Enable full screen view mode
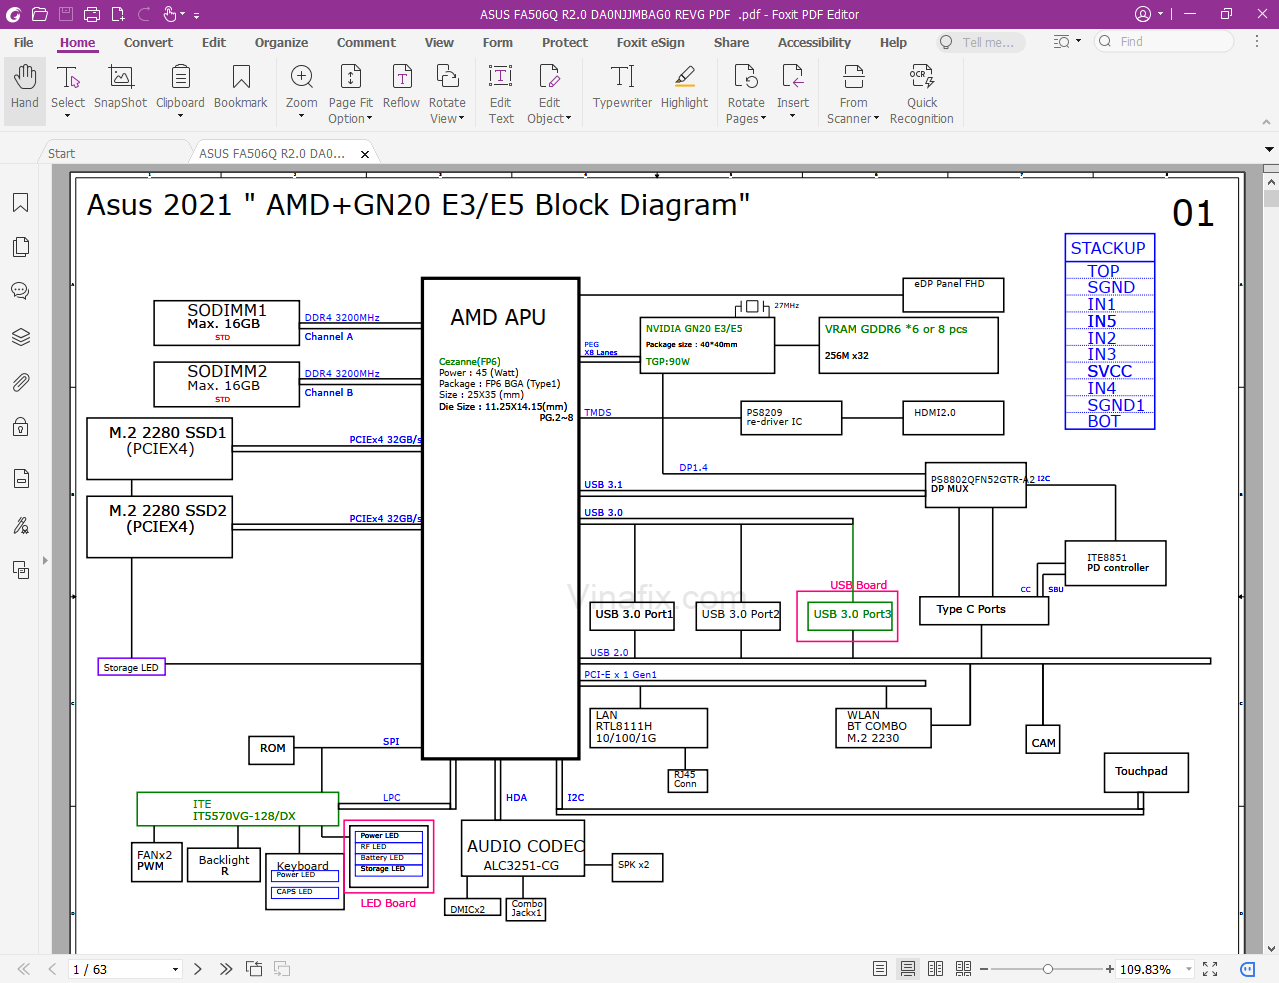This screenshot has height=983, width=1279. 1210,969
